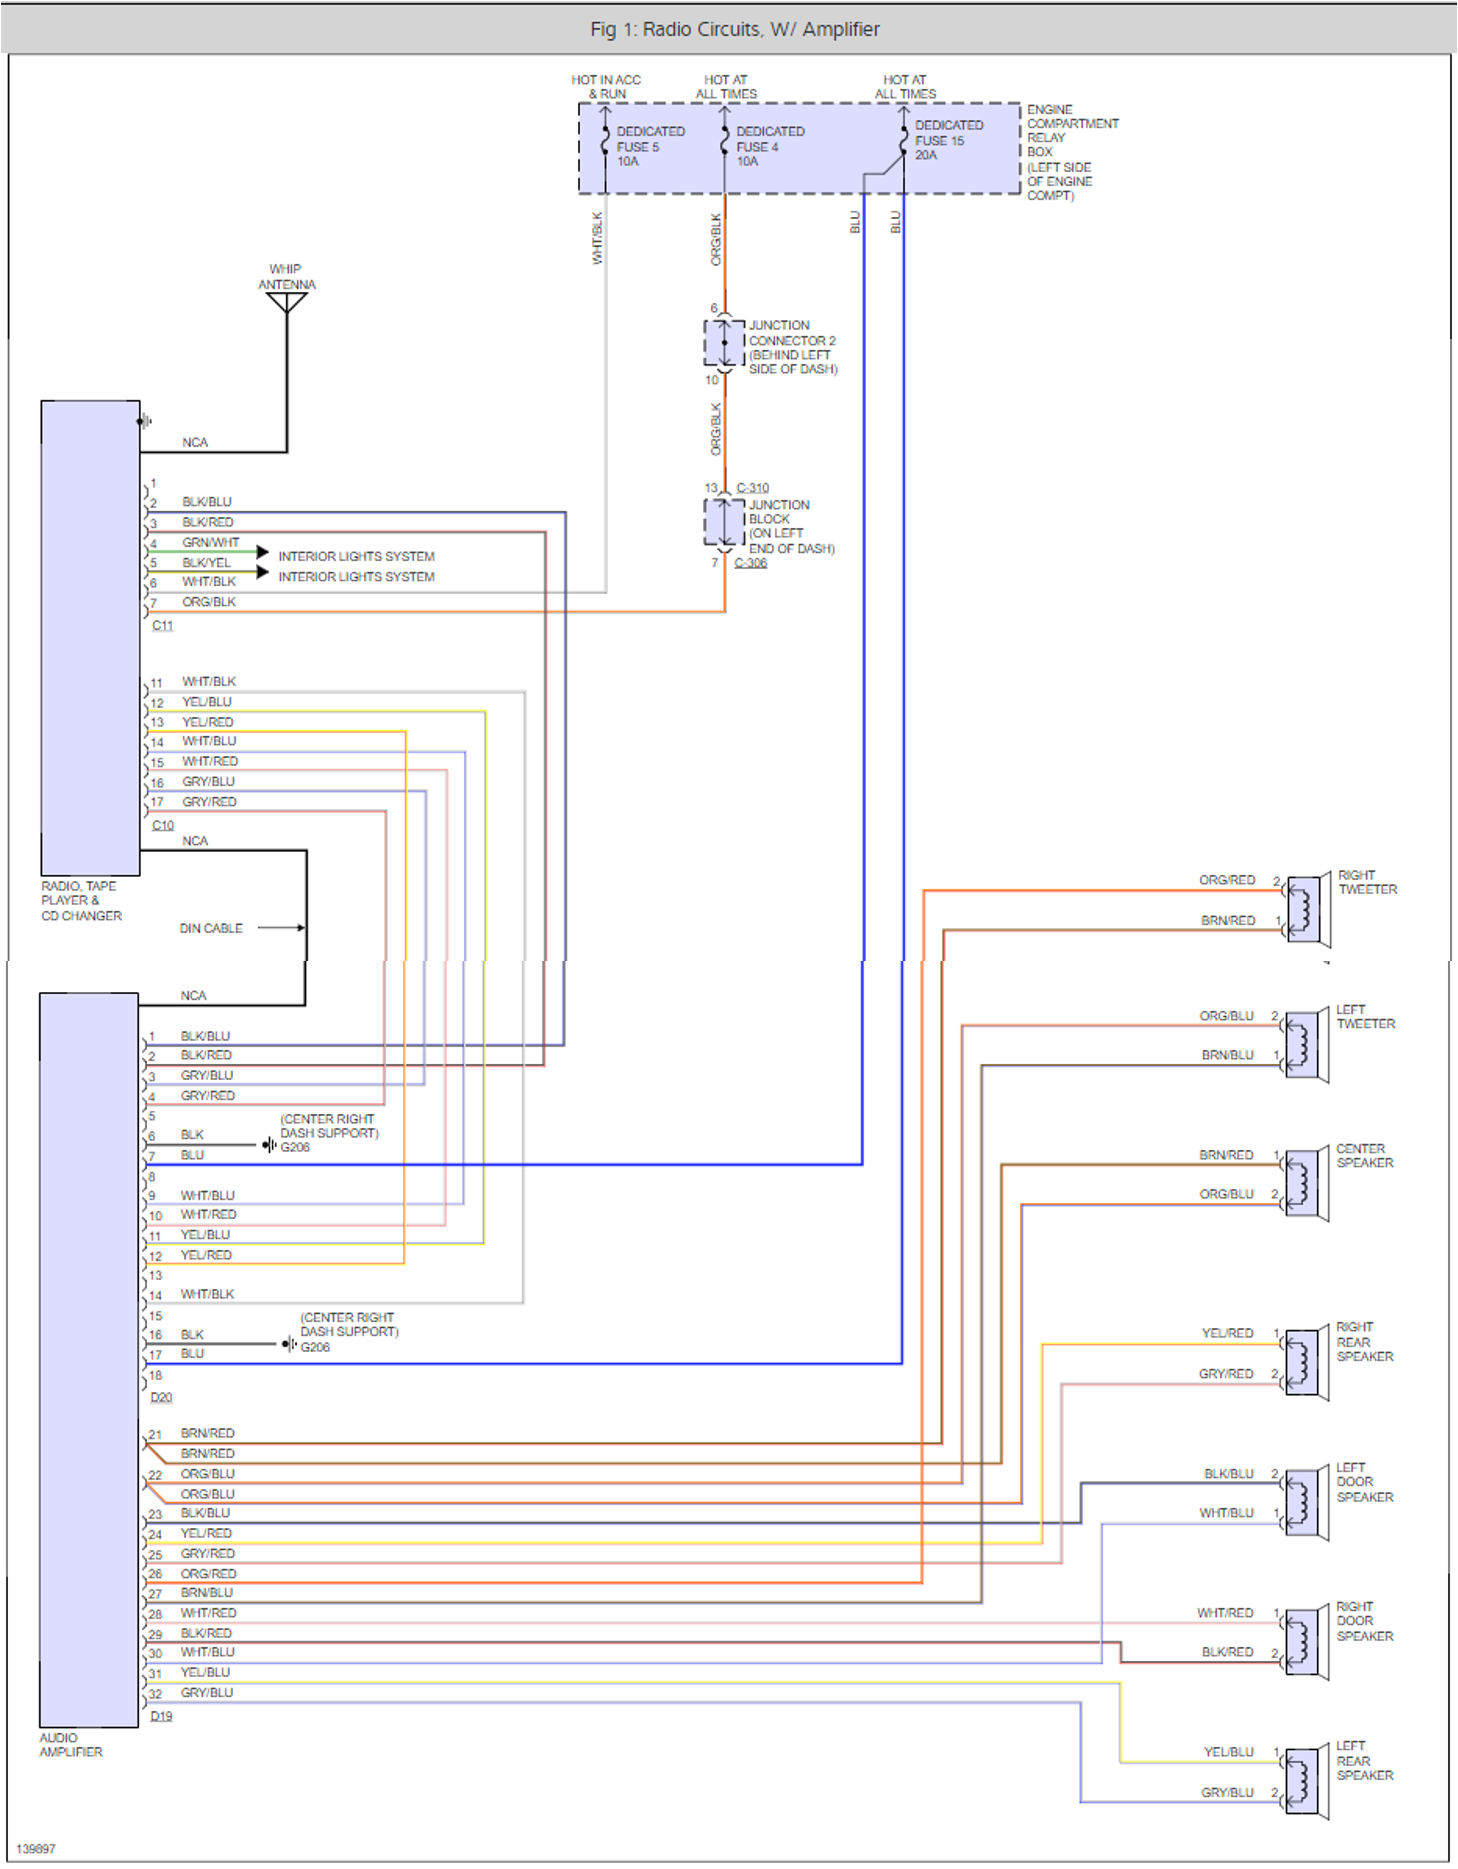Select the Left Tweeter speaker symbol
This screenshot has width=1458, height=1869.
click(1304, 1045)
